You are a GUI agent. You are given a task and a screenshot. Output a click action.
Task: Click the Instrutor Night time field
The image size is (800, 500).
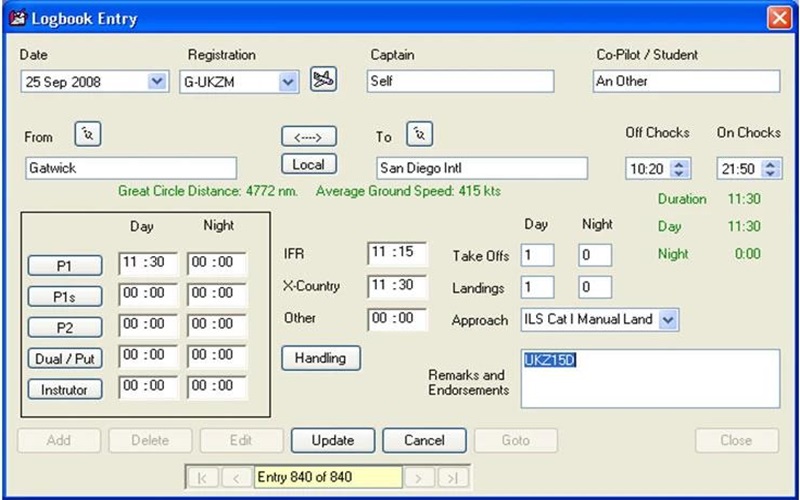217,387
